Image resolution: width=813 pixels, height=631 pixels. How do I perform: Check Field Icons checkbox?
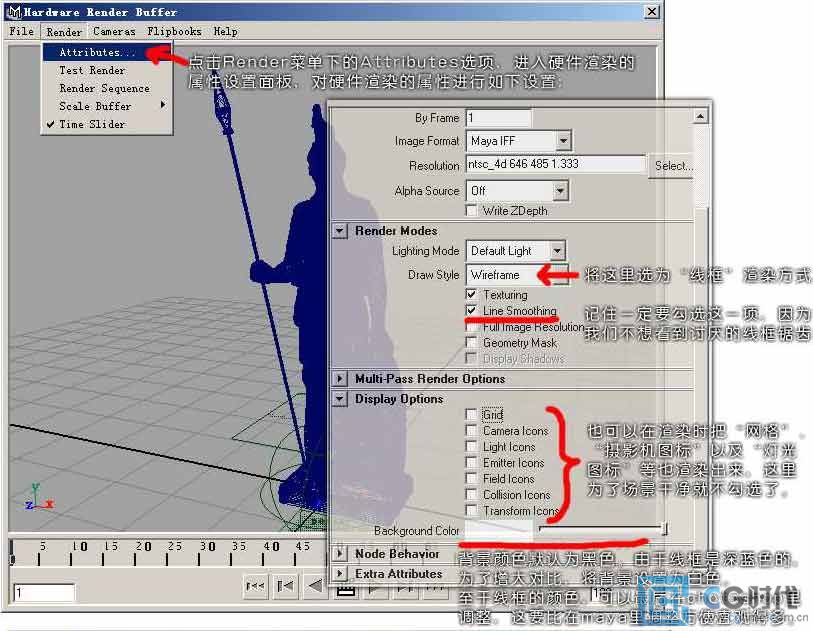[x=471, y=479]
